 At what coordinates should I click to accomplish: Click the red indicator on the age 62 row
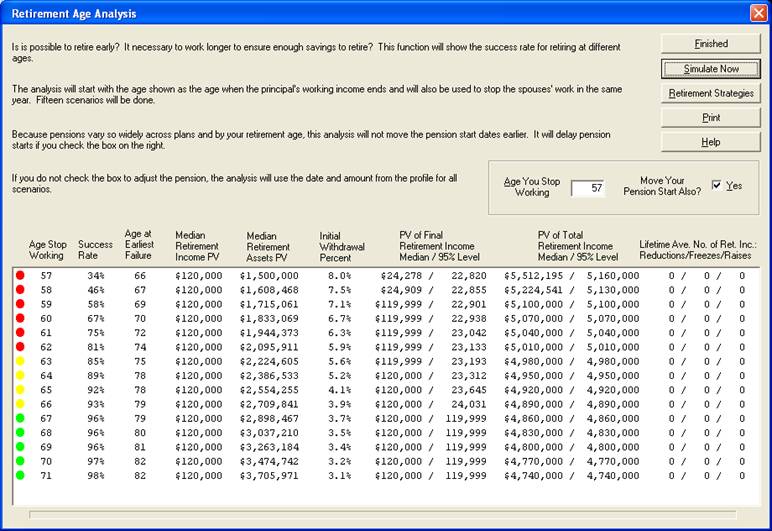point(19,347)
